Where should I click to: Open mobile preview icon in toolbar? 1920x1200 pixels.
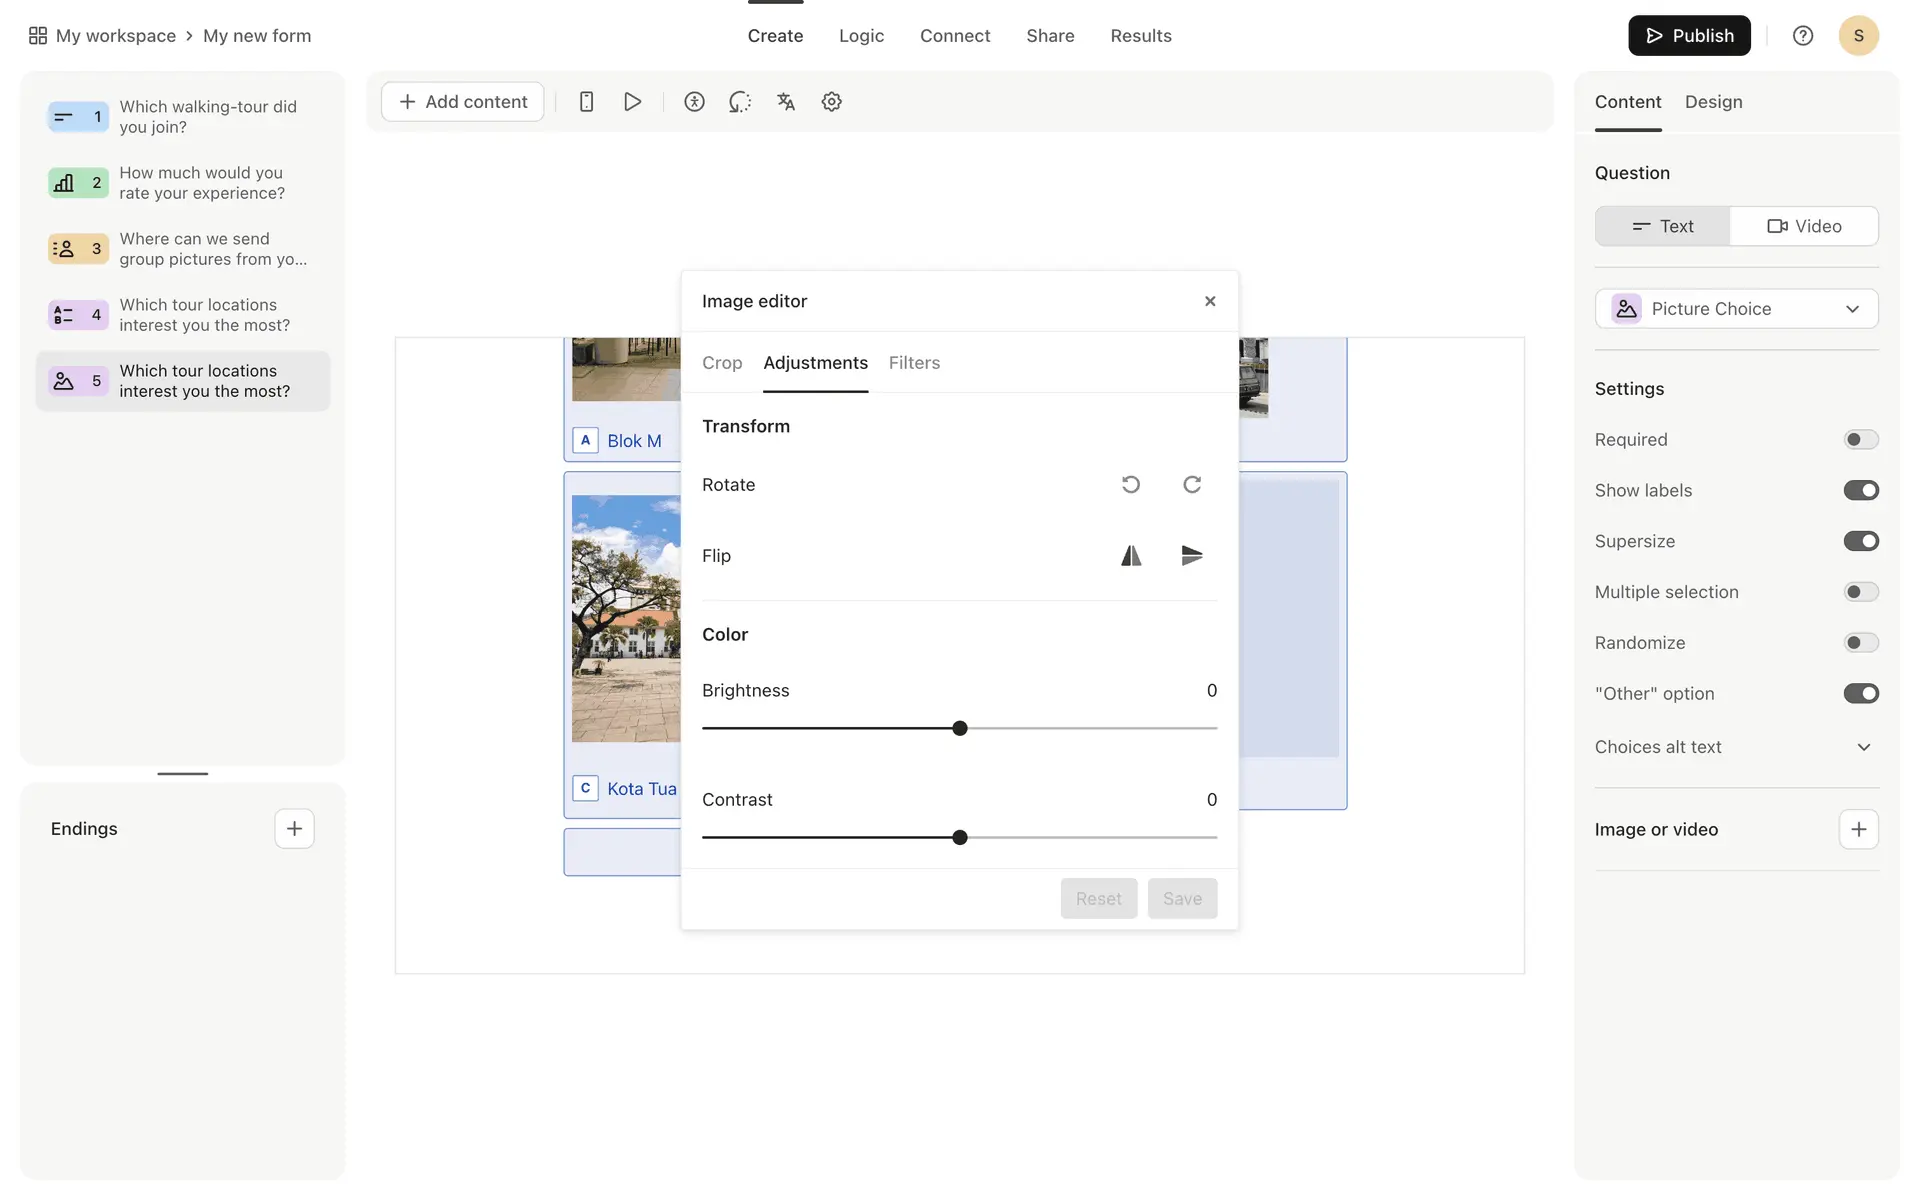tap(586, 102)
